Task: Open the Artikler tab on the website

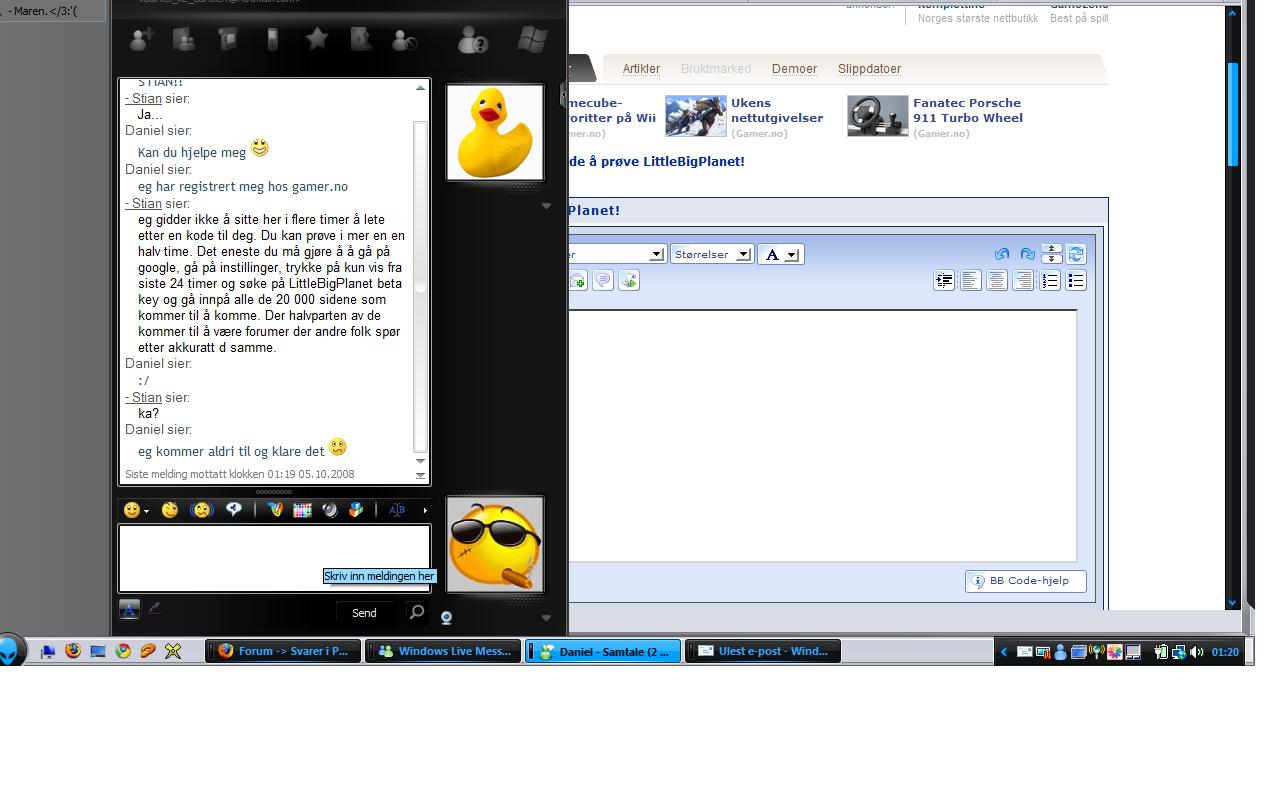Action: click(x=641, y=69)
